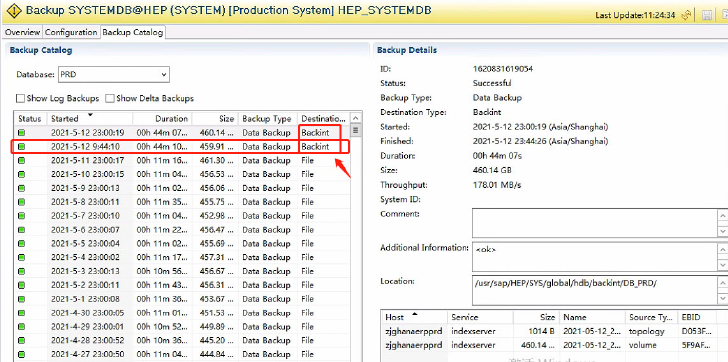
Task: Click the Duration column header
Action: (162, 119)
